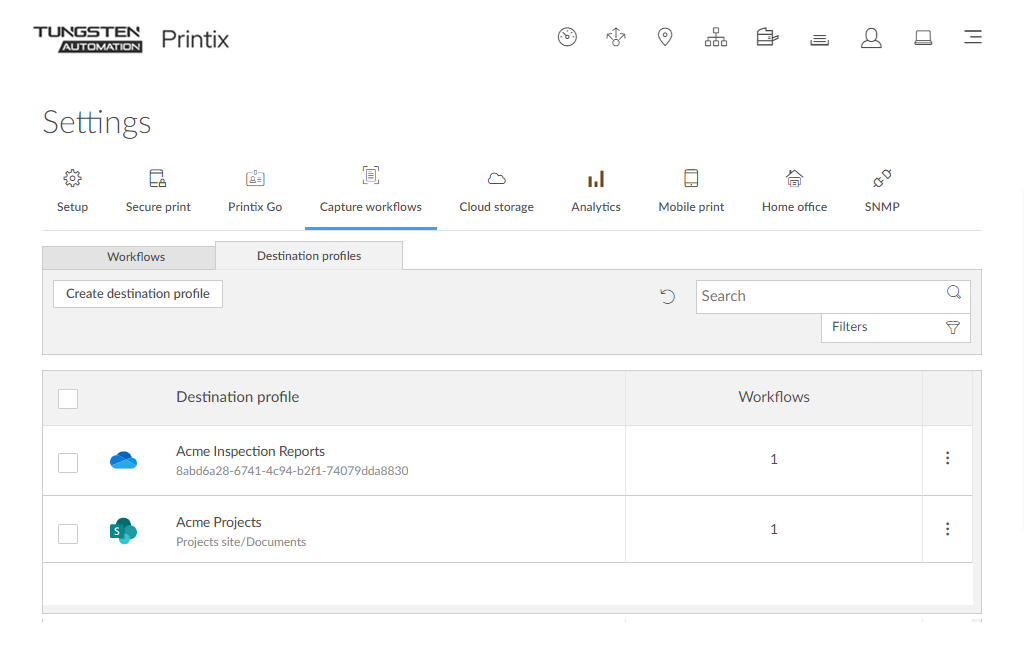The height and width of the screenshot is (647, 1024).
Task: Switch to the Workflows tab
Action: click(x=136, y=257)
